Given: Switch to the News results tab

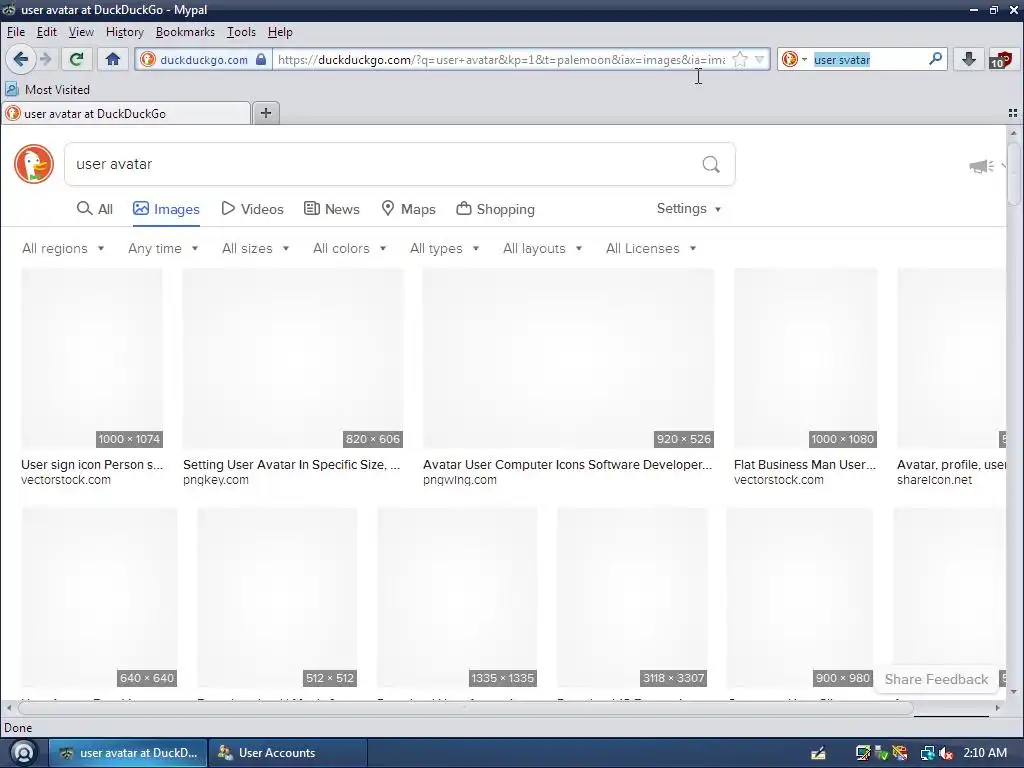Looking at the screenshot, I should 332,209.
